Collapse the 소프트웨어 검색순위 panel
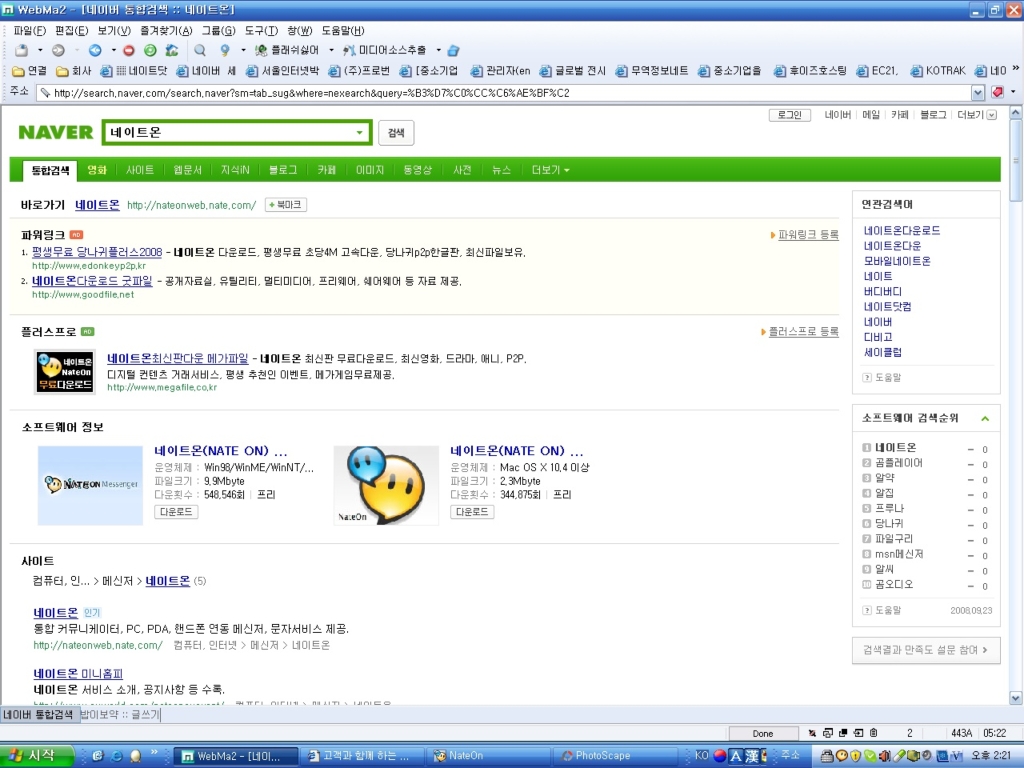The height and width of the screenshot is (768, 1024). pos(985,419)
